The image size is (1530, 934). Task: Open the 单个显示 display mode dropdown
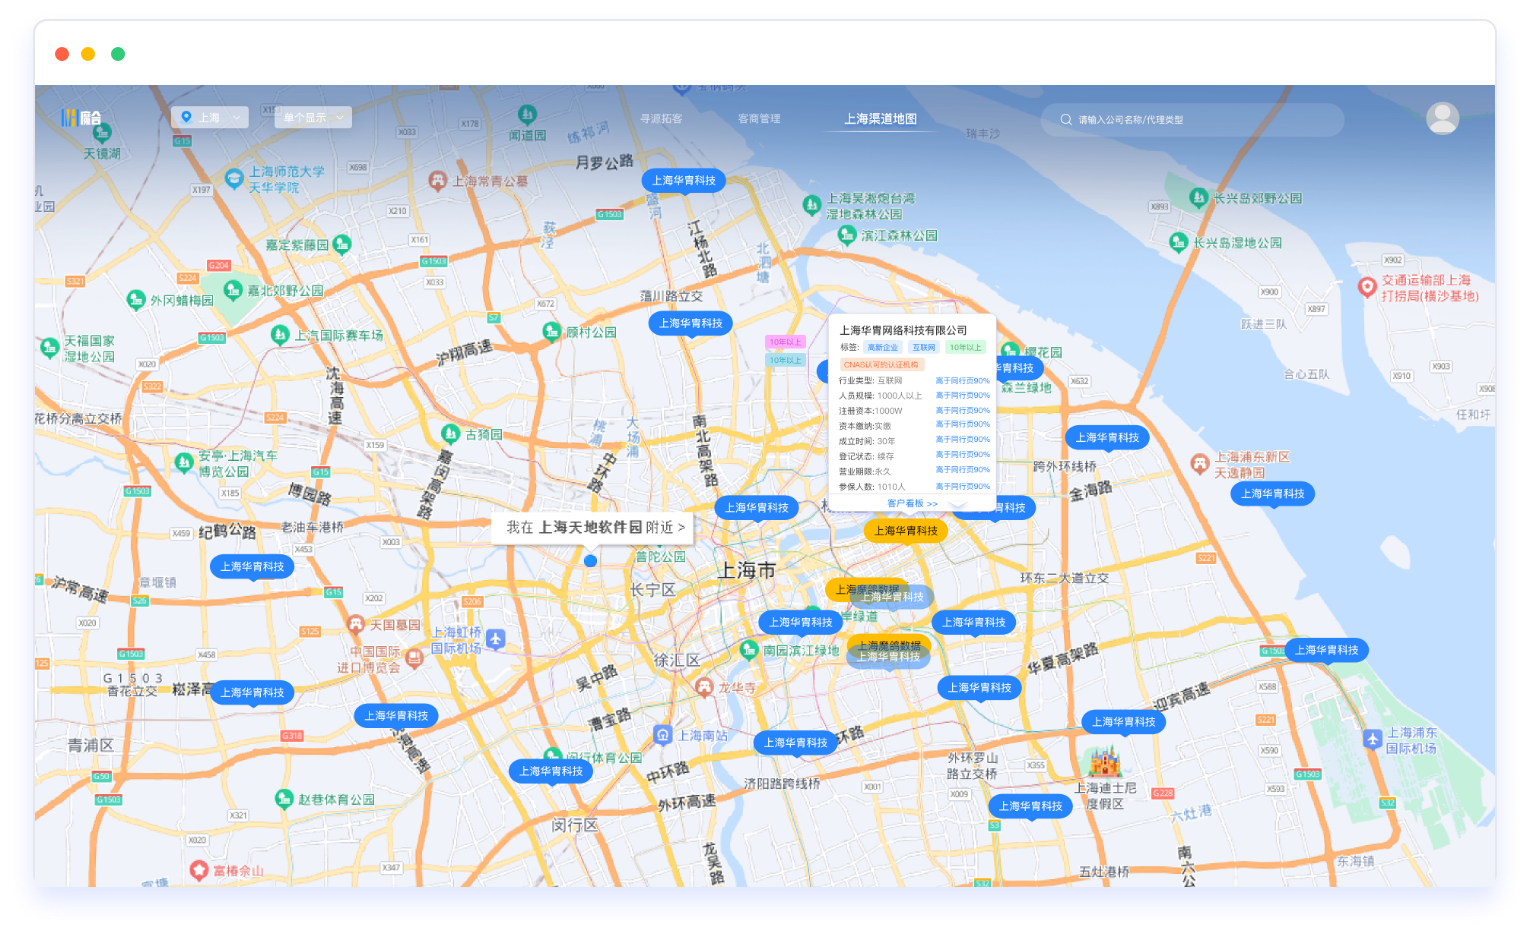pos(313,117)
